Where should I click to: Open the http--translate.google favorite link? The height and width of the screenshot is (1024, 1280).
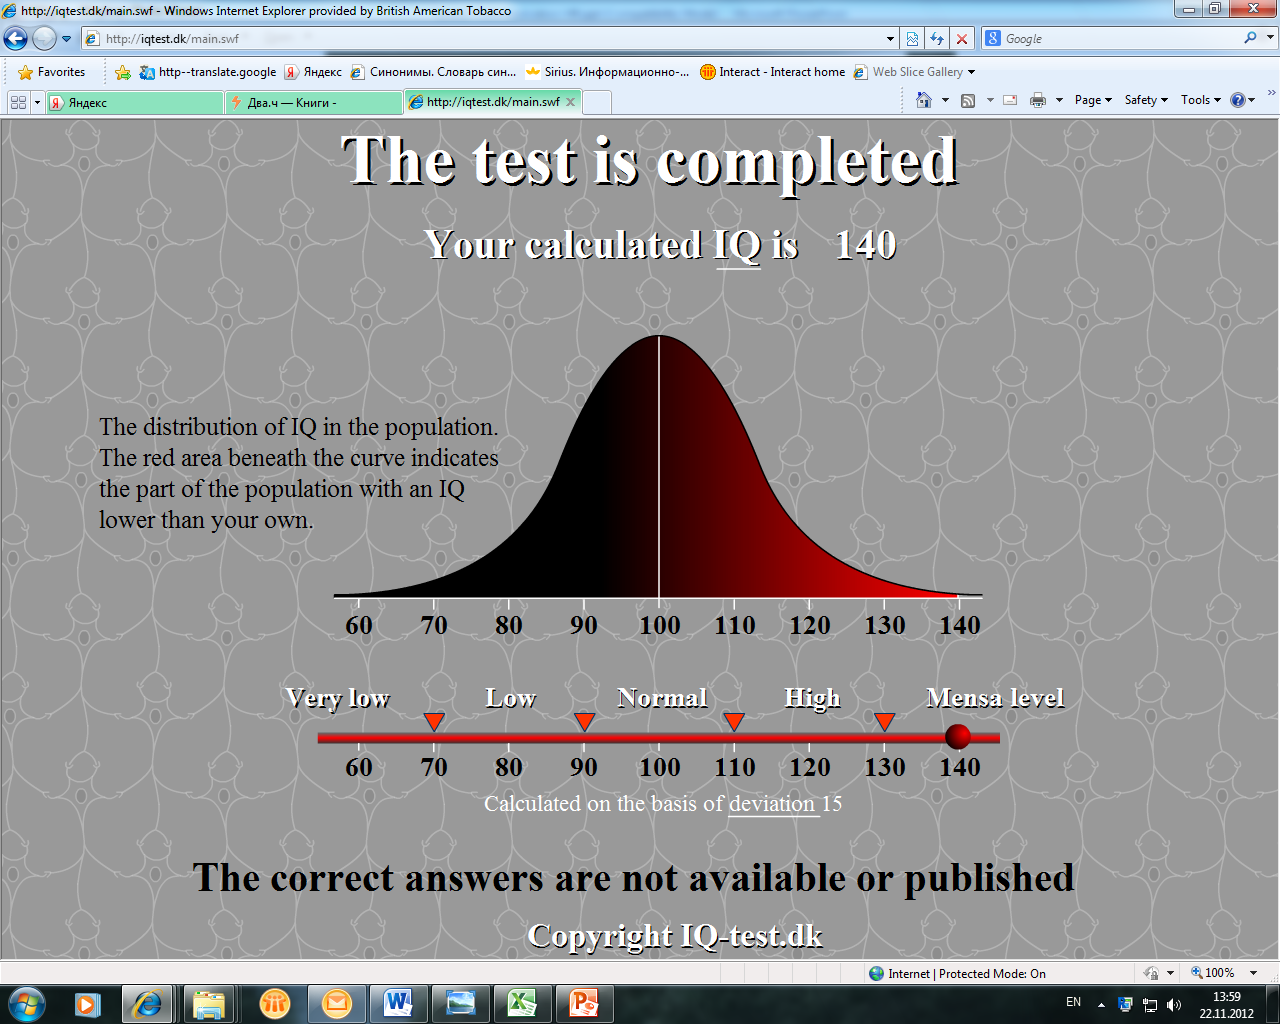click(x=208, y=72)
